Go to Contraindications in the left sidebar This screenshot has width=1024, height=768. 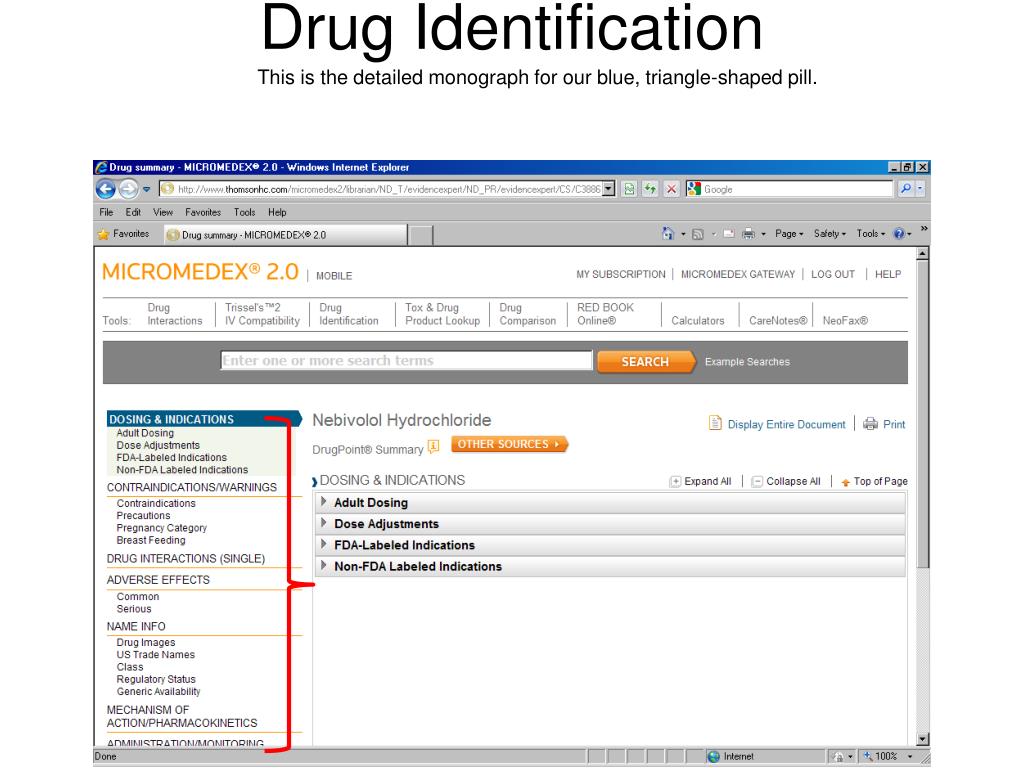coord(156,504)
